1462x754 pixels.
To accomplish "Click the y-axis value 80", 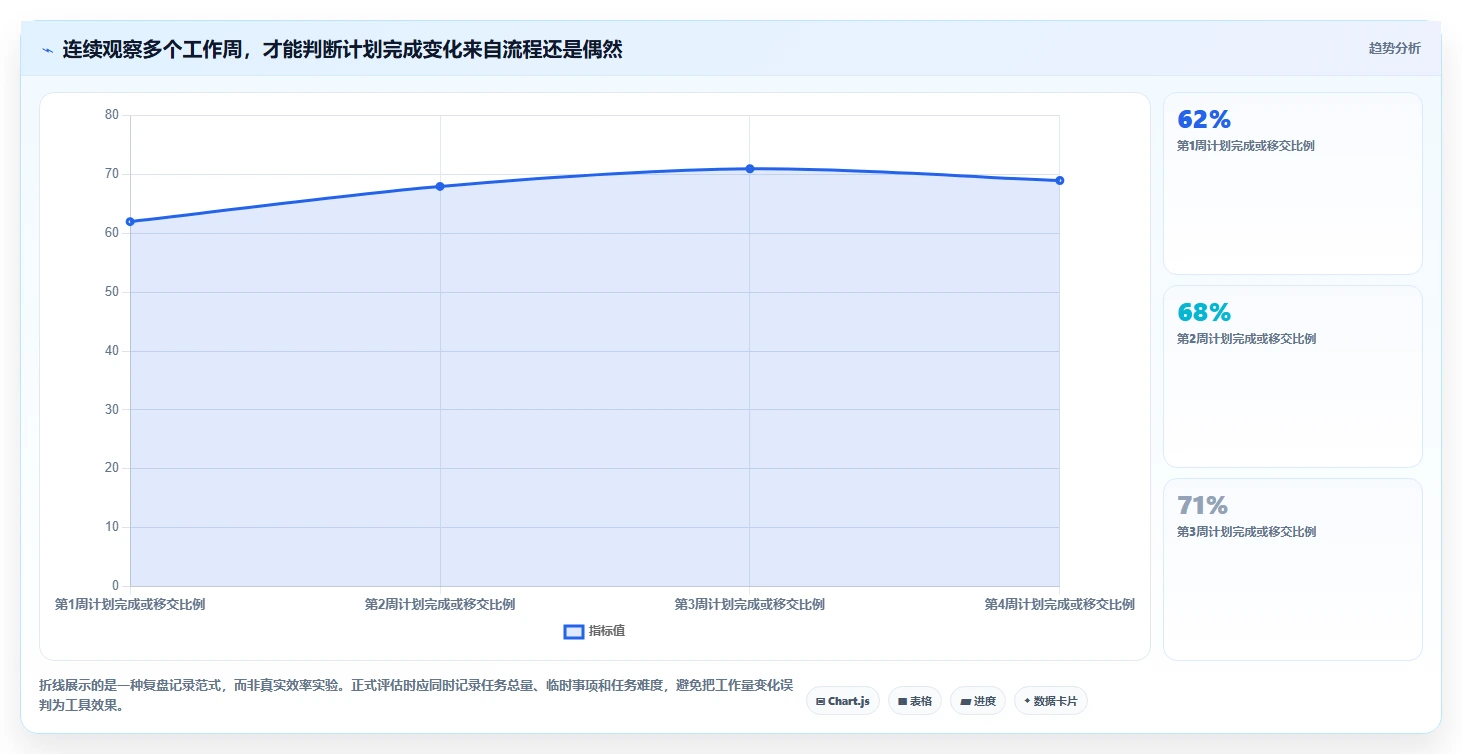I will [111, 115].
